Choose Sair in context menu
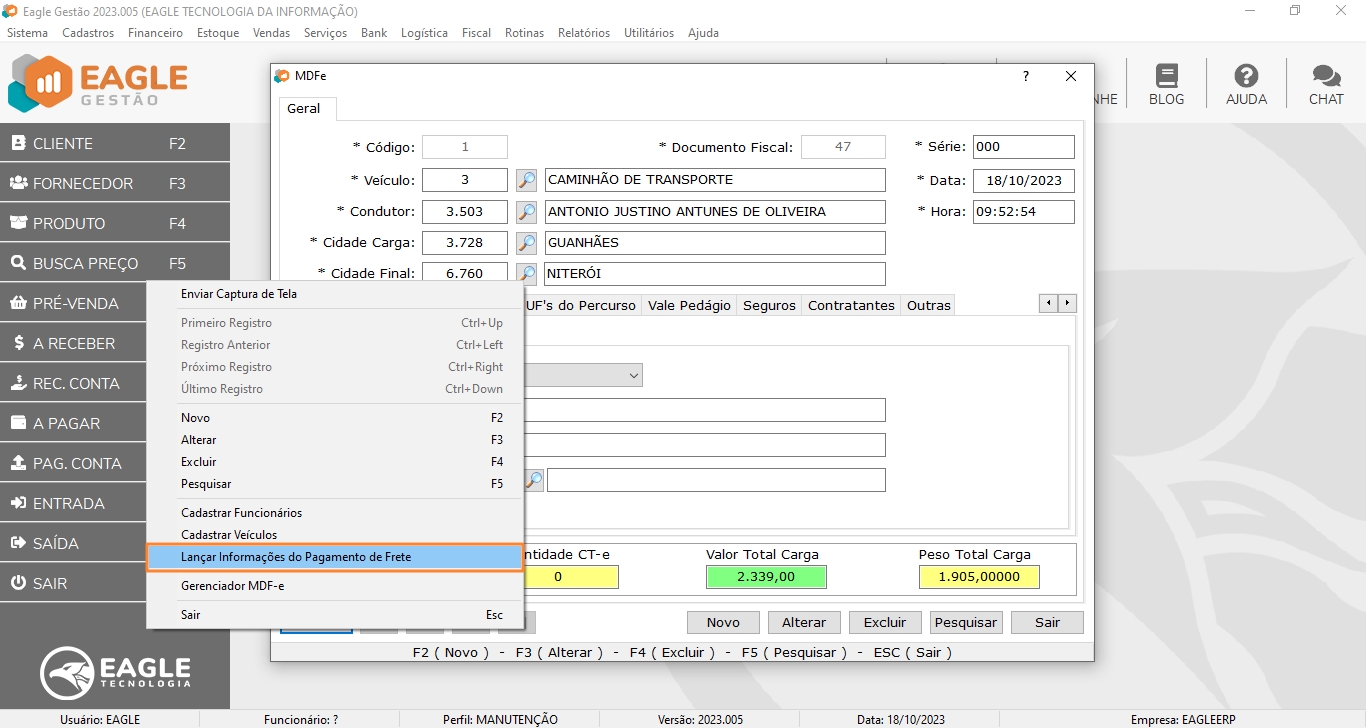Screen dimensions: 1366x728 [335, 615]
